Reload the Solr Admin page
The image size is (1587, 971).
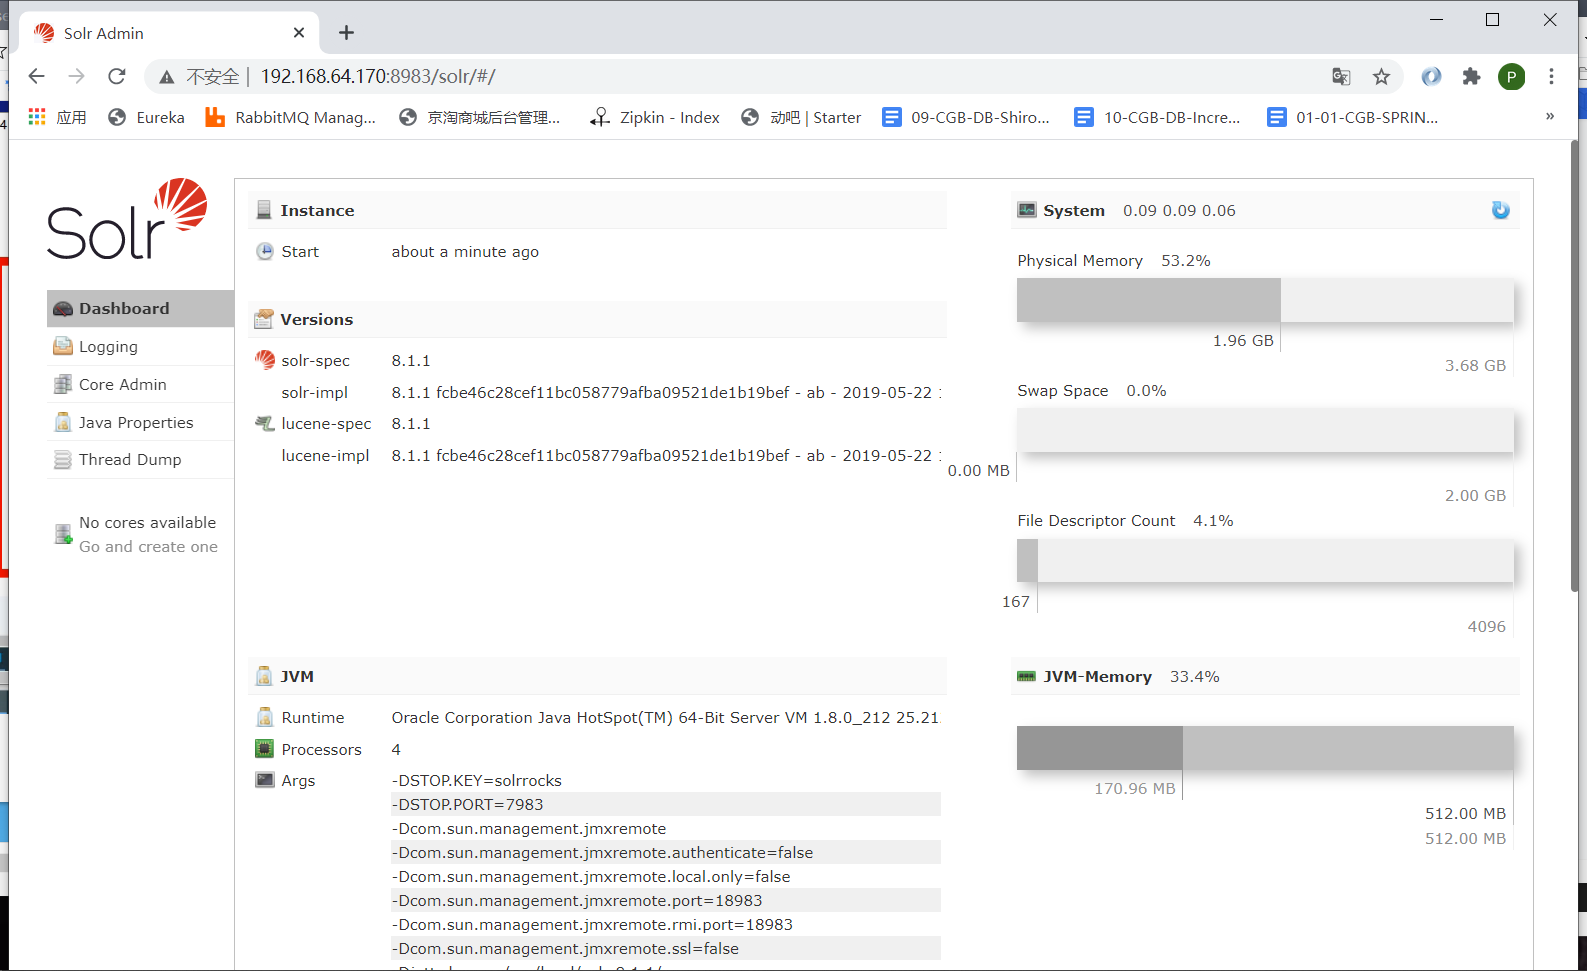[x=117, y=76]
